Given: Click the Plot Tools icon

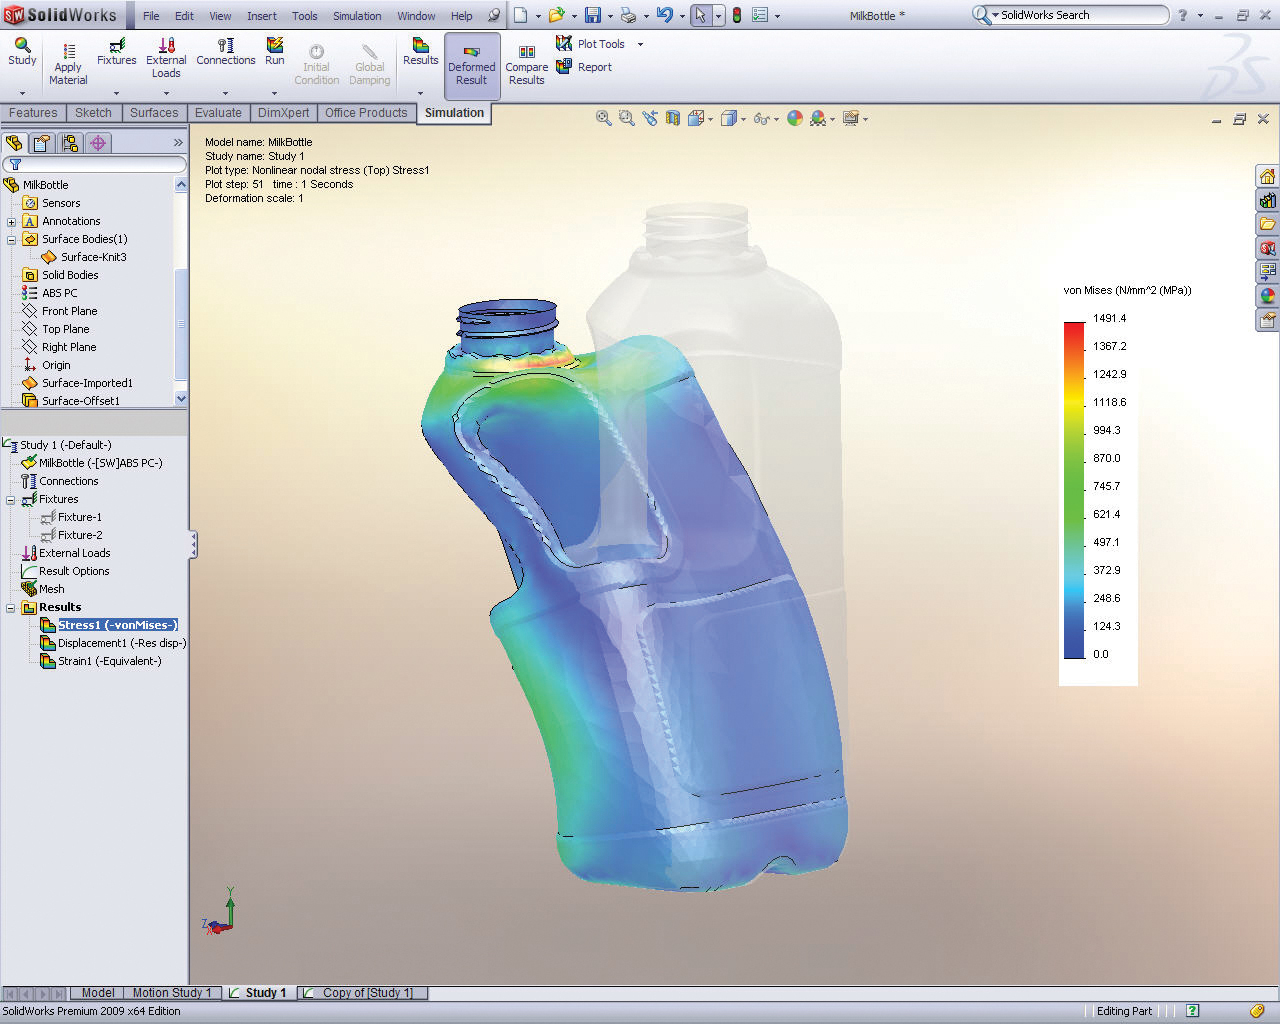Looking at the screenshot, I should click(565, 44).
